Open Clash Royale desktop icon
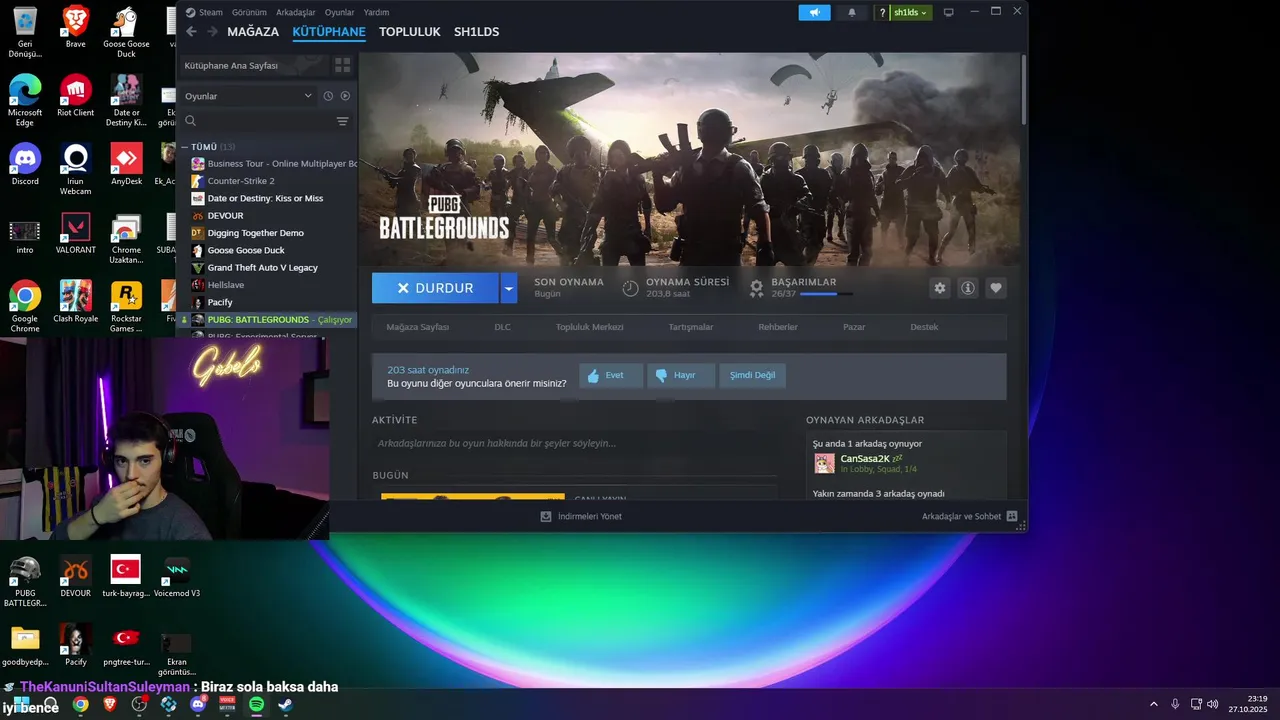 (76, 303)
